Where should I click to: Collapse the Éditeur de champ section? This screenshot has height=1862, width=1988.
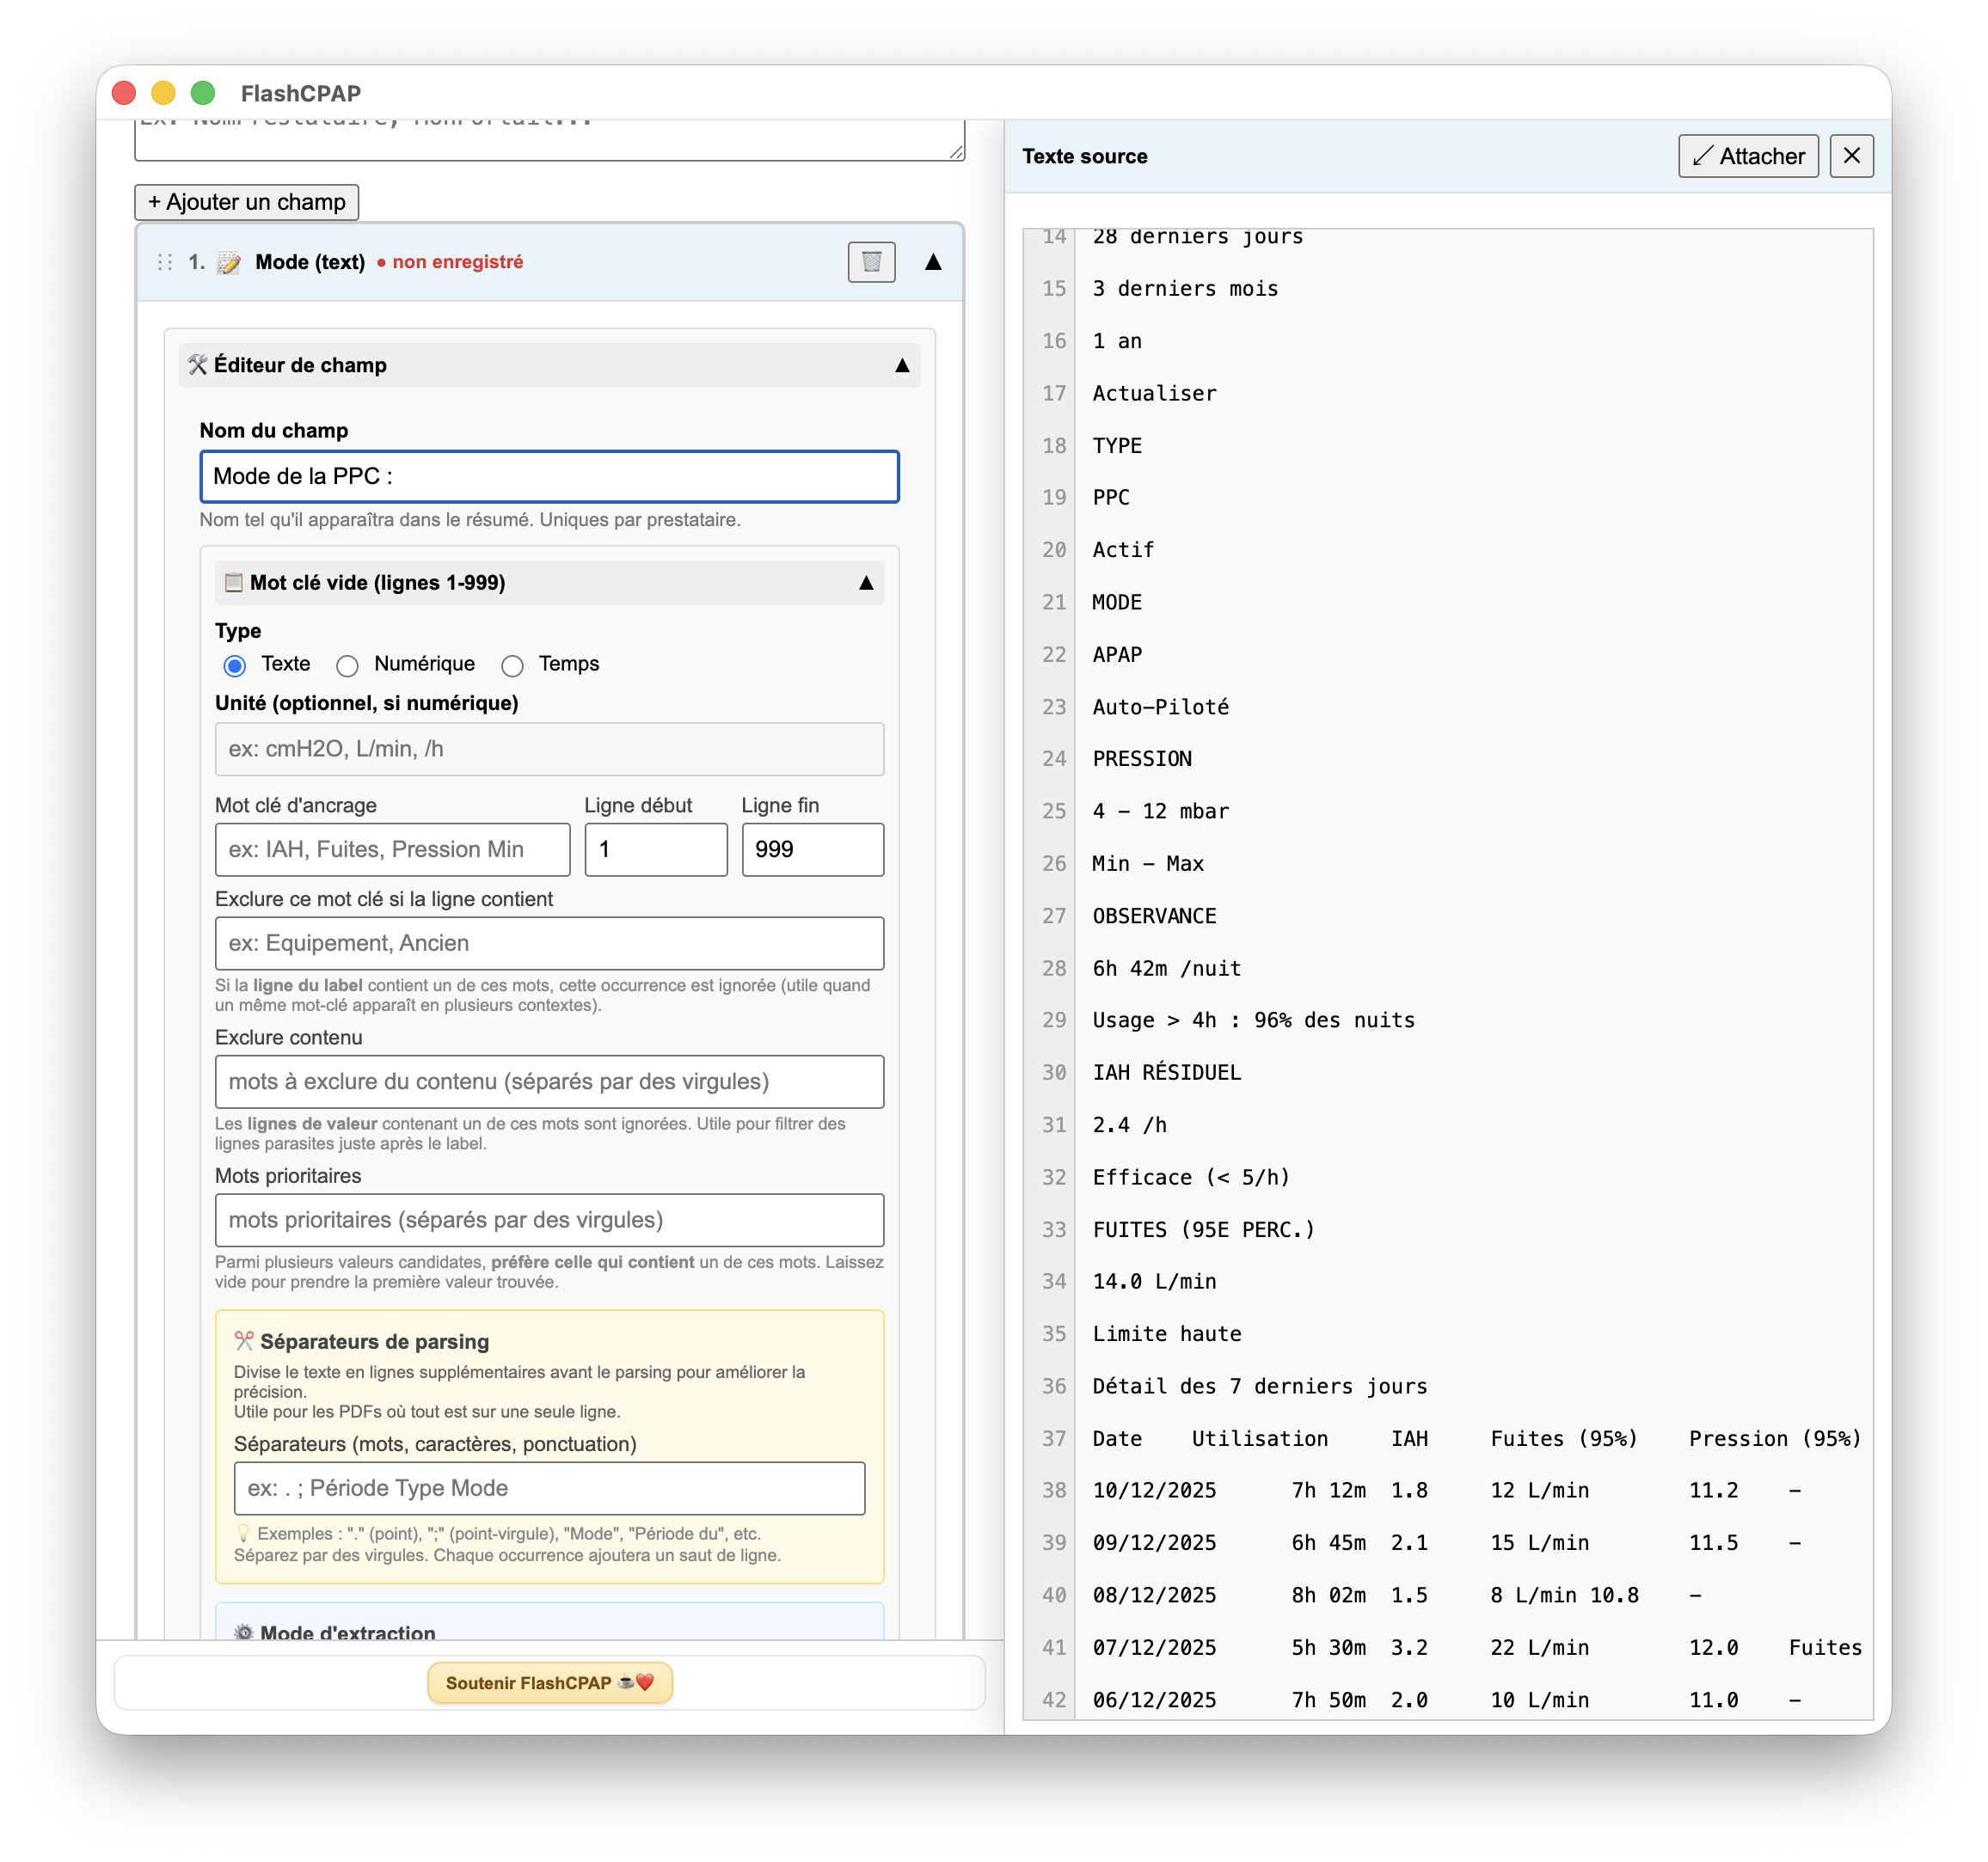(901, 365)
